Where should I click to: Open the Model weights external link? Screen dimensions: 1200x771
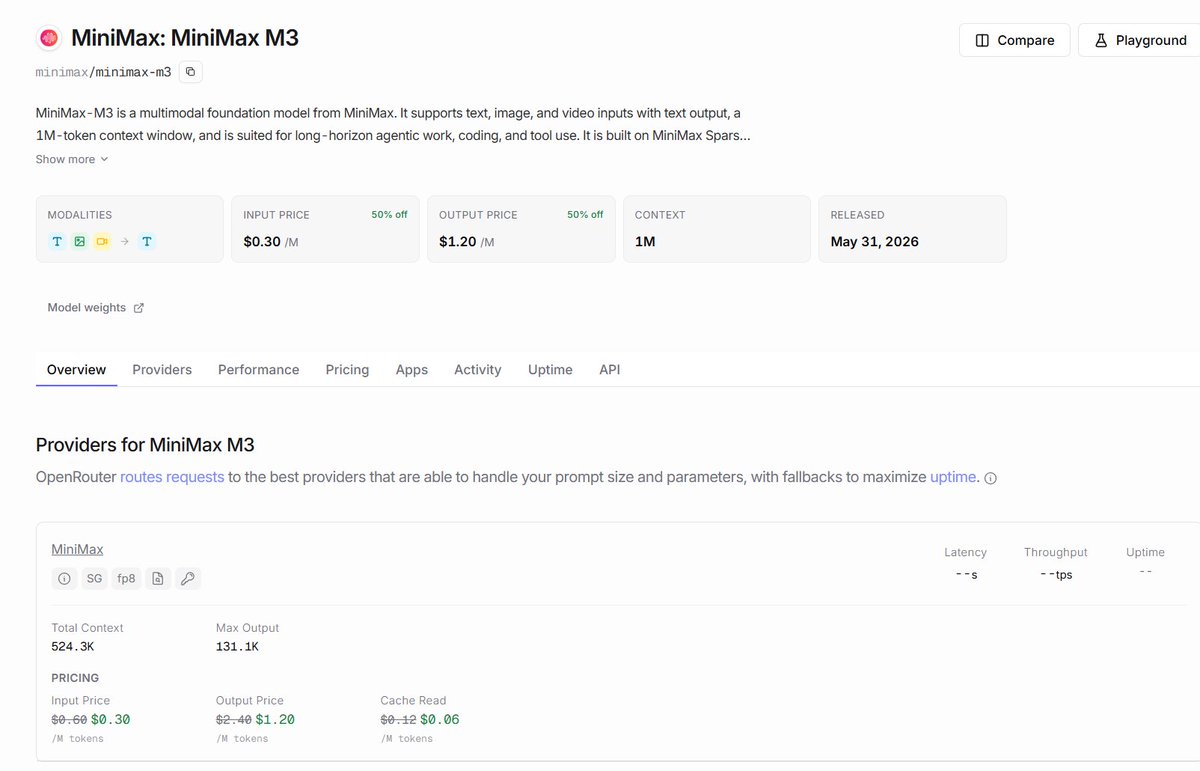click(x=96, y=308)
